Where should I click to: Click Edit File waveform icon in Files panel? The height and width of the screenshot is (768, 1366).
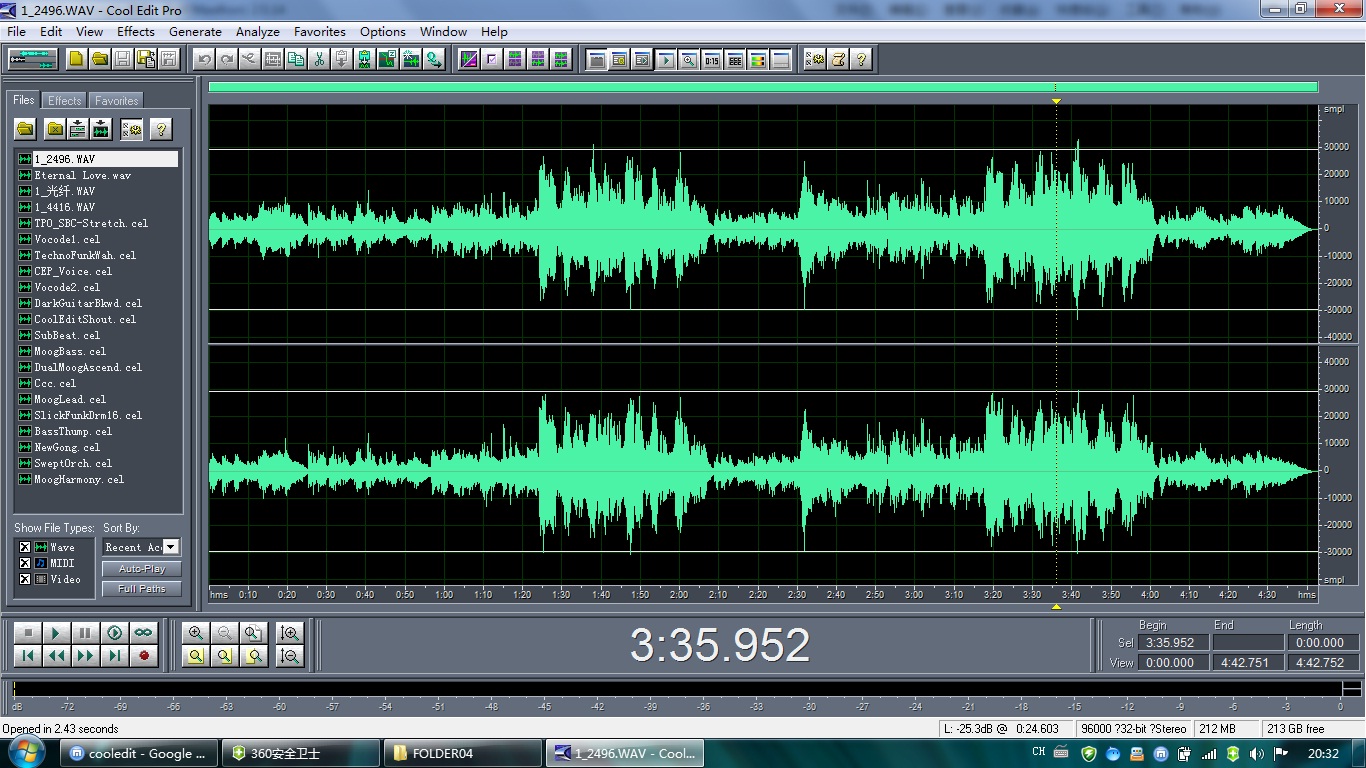point(100,128)
